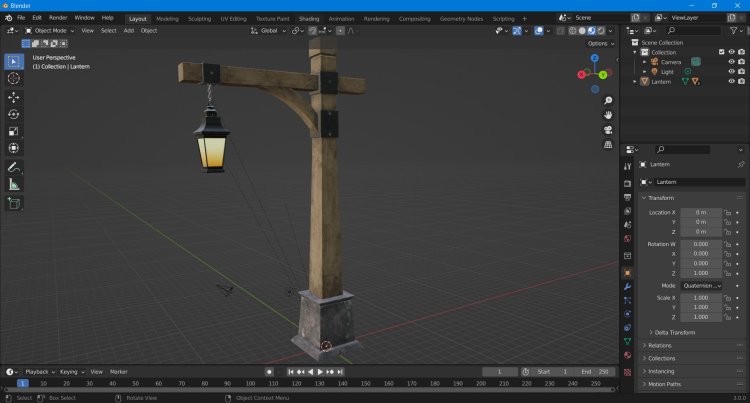The image size is (750, 403).
Task: Hide the Camera object using its eye icon
Action: pos(731,62)
